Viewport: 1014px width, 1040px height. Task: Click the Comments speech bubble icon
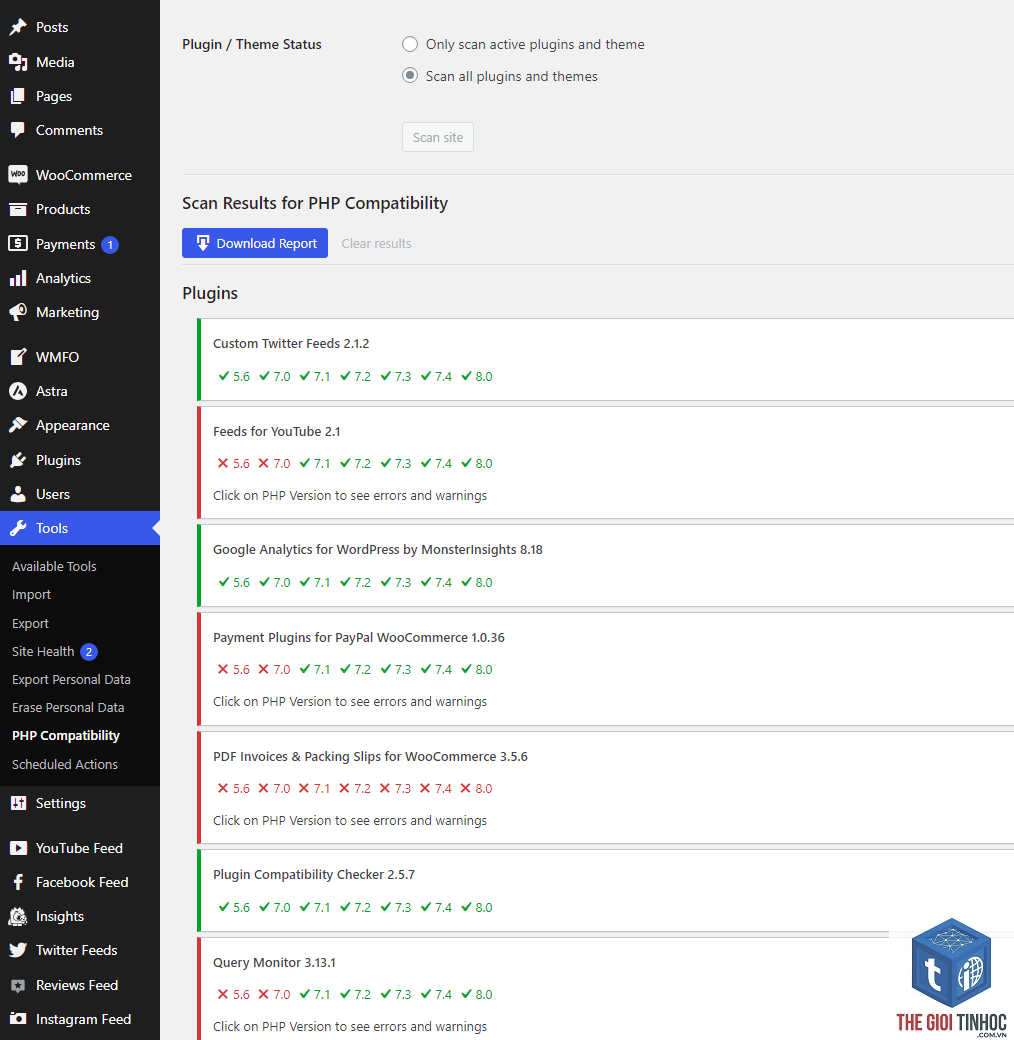click(18, 130)
